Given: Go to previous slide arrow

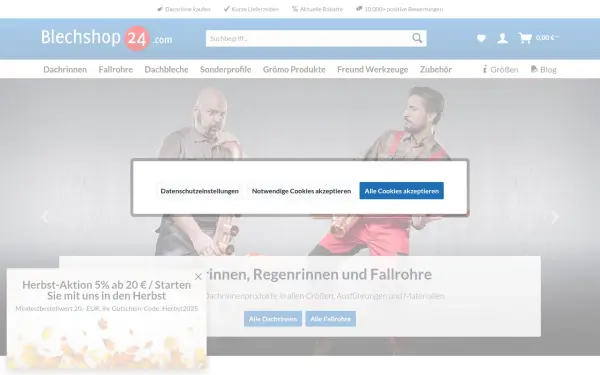Looking at the screenshot, I should point(45,217).
